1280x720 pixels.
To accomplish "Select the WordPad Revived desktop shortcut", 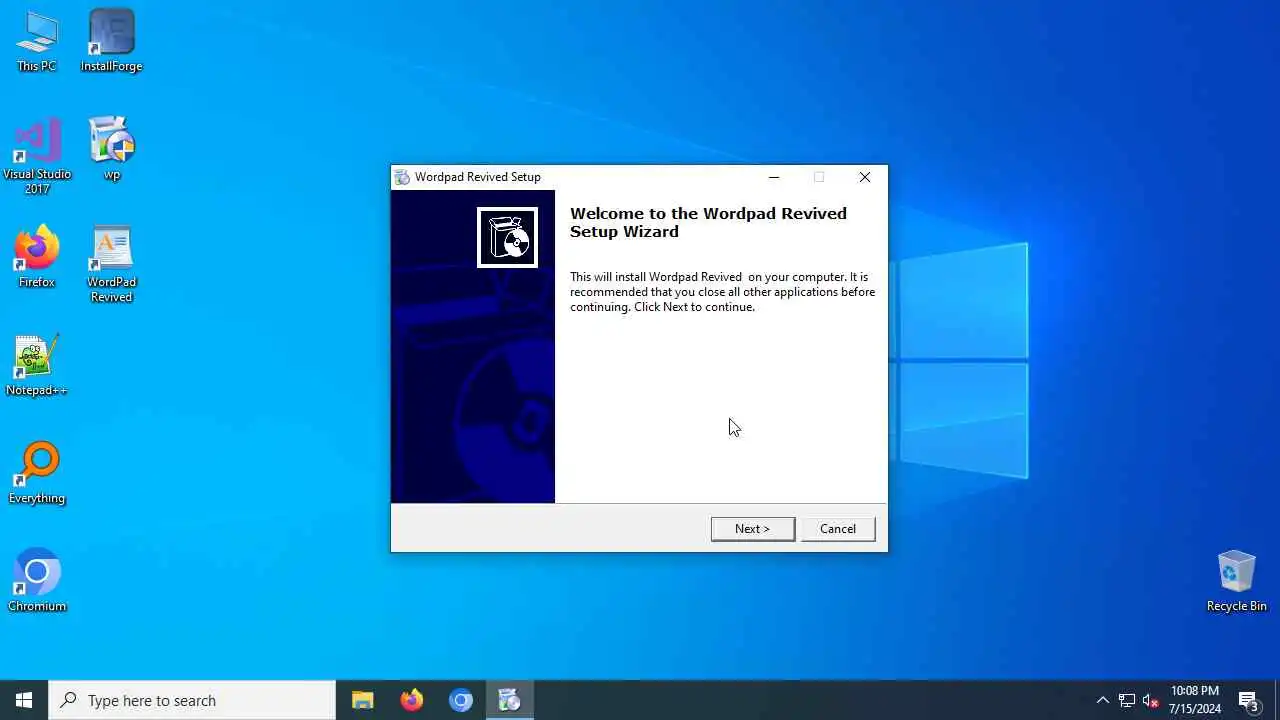I will click(x=111, y=264).
